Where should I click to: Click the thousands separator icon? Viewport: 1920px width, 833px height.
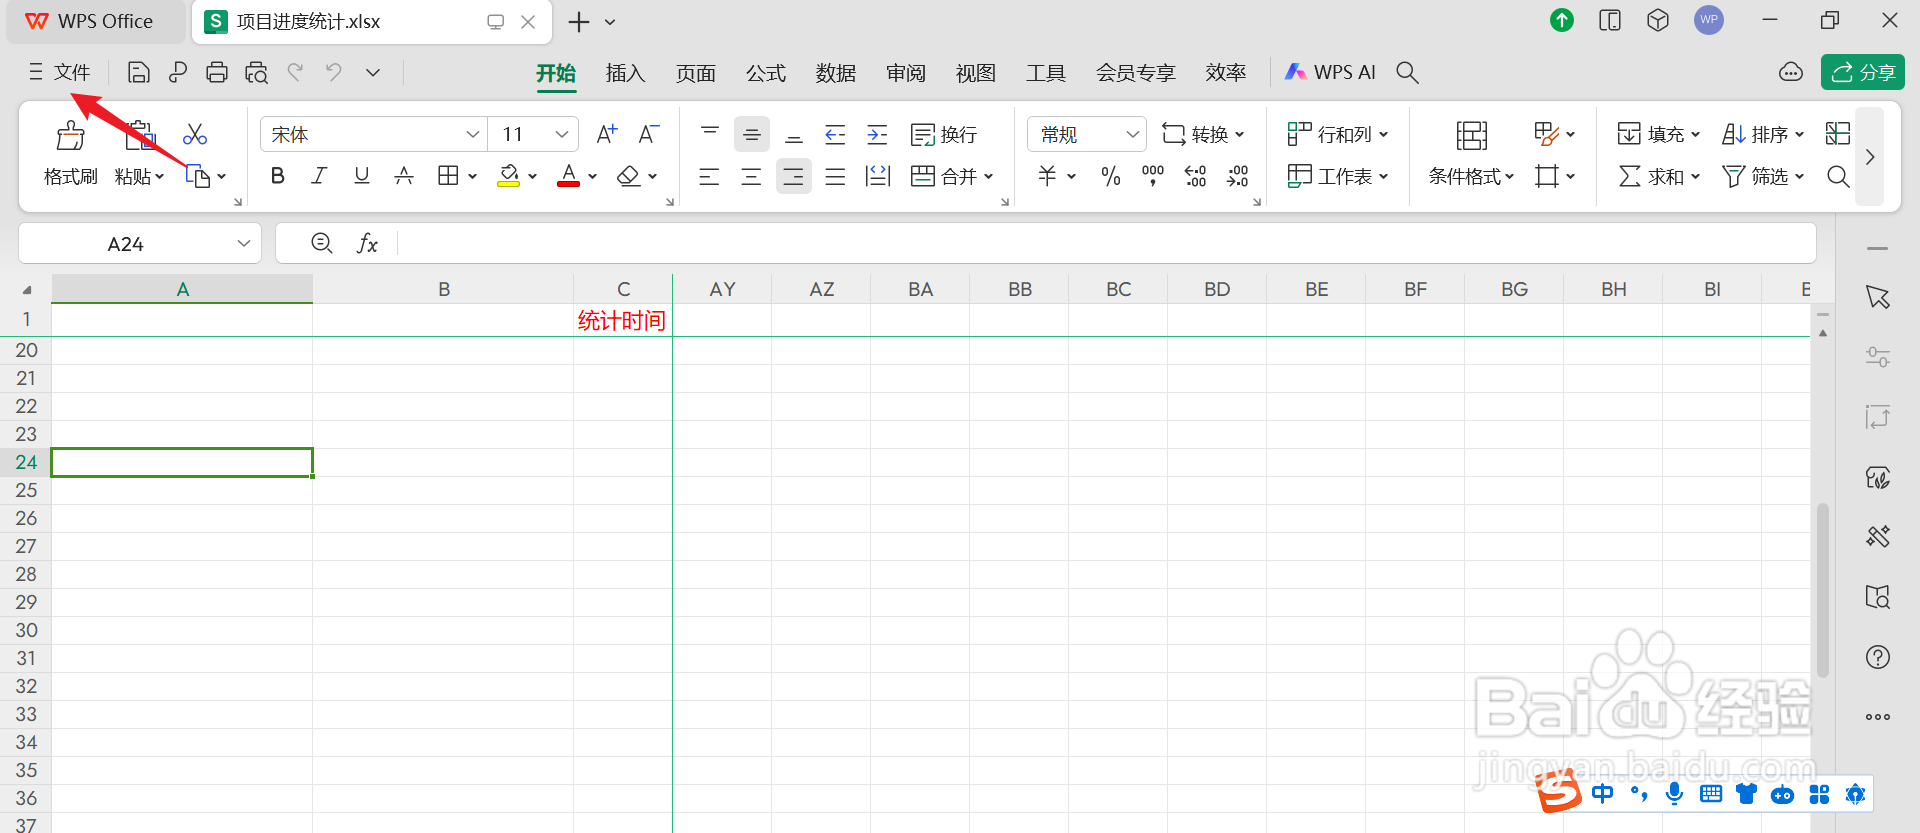coord(1153,176)
